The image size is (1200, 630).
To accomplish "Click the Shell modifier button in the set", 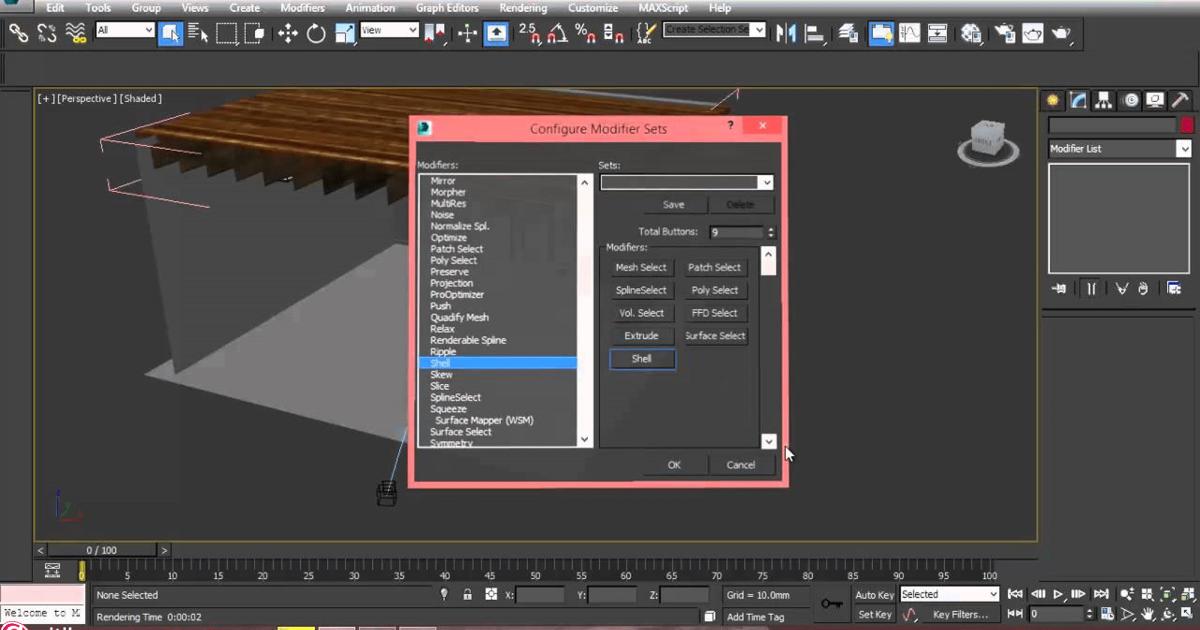I will (641, 358).
